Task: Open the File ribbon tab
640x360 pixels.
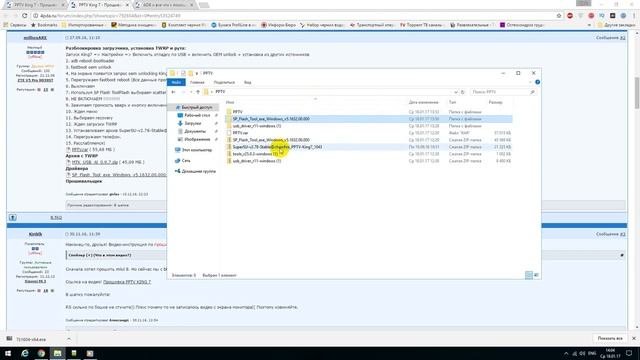Action: 176,82
